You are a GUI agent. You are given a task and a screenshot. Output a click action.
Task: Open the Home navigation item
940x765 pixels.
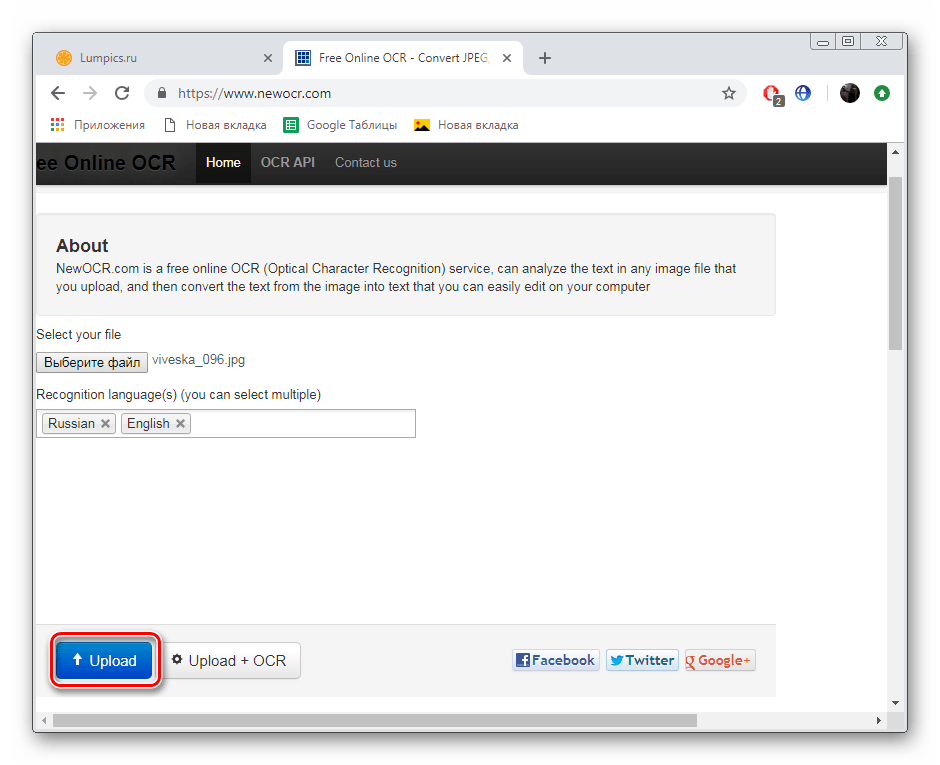(x=223, y=162)
